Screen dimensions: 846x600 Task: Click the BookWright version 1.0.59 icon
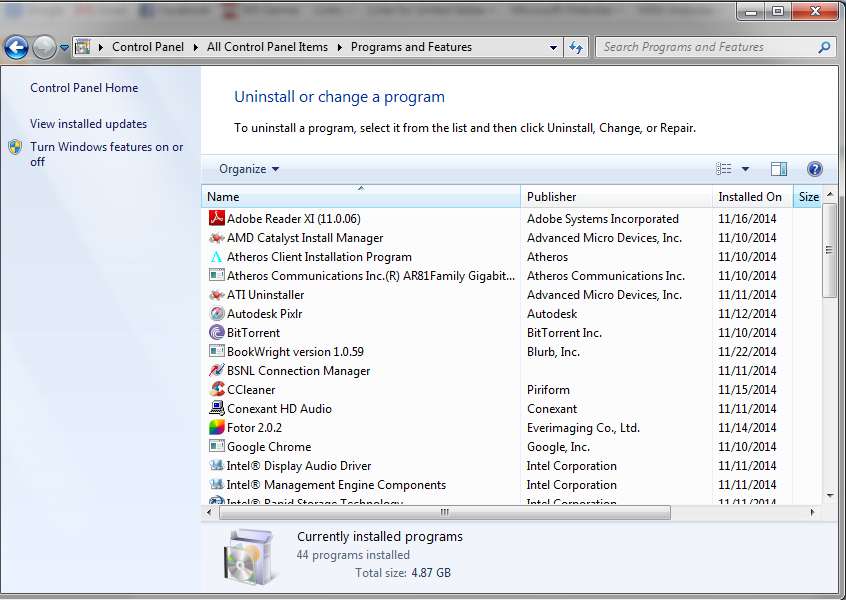click(x=216, y=351)
